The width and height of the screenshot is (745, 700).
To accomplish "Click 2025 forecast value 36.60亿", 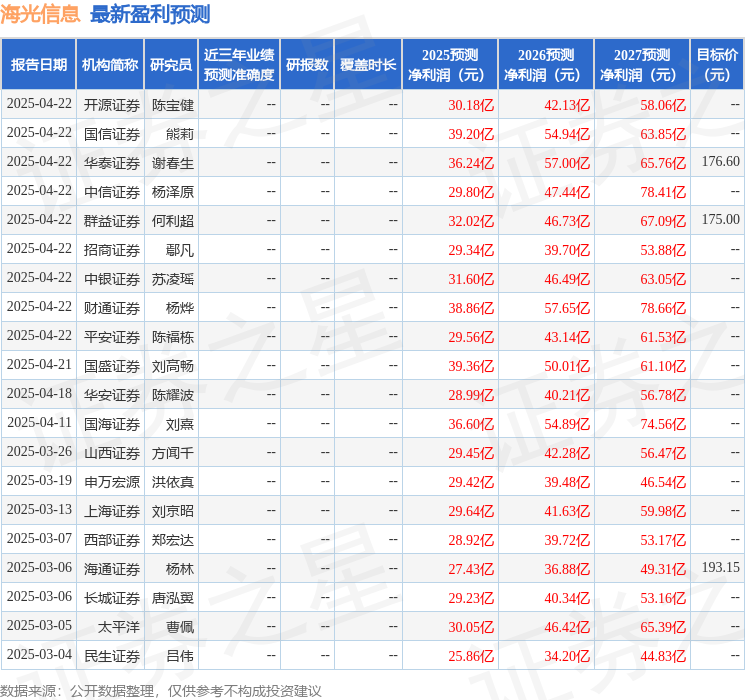I will 471,424.
